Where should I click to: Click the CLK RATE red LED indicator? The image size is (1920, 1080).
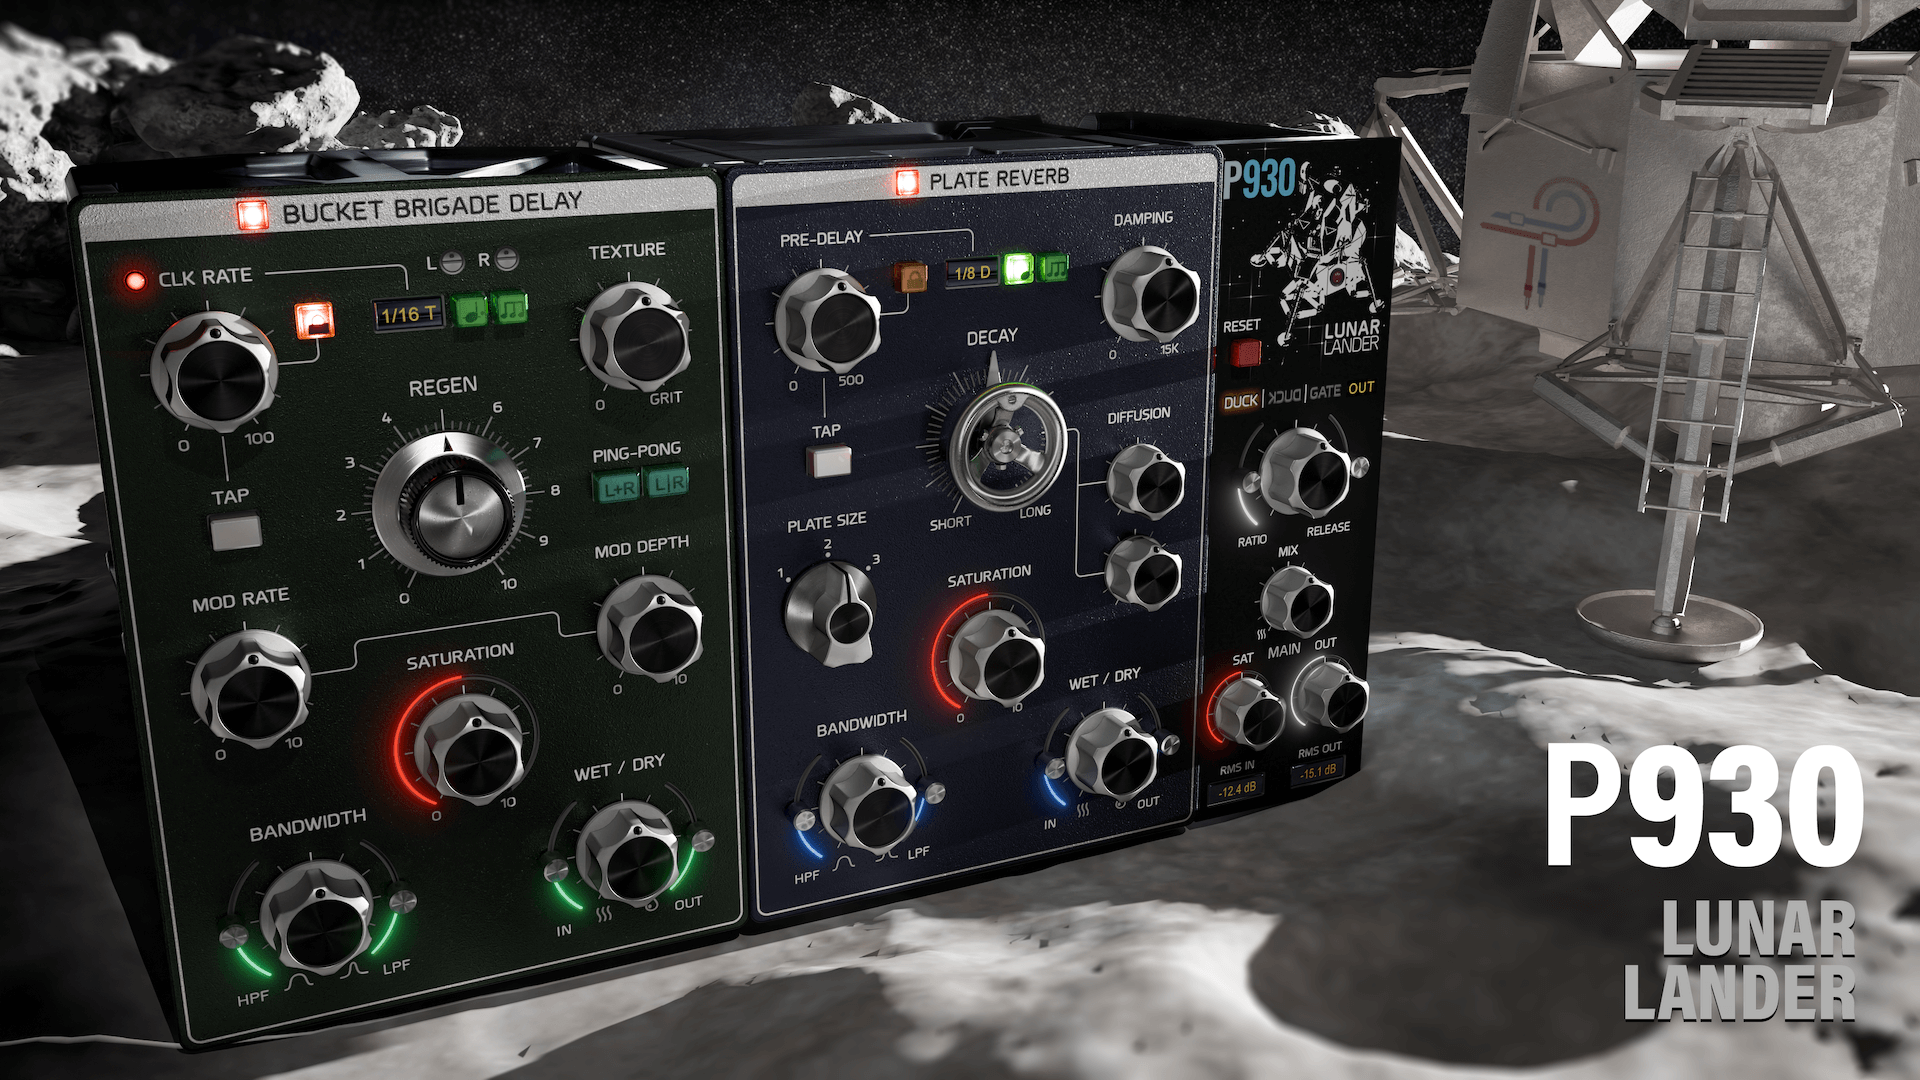[135, 281]
